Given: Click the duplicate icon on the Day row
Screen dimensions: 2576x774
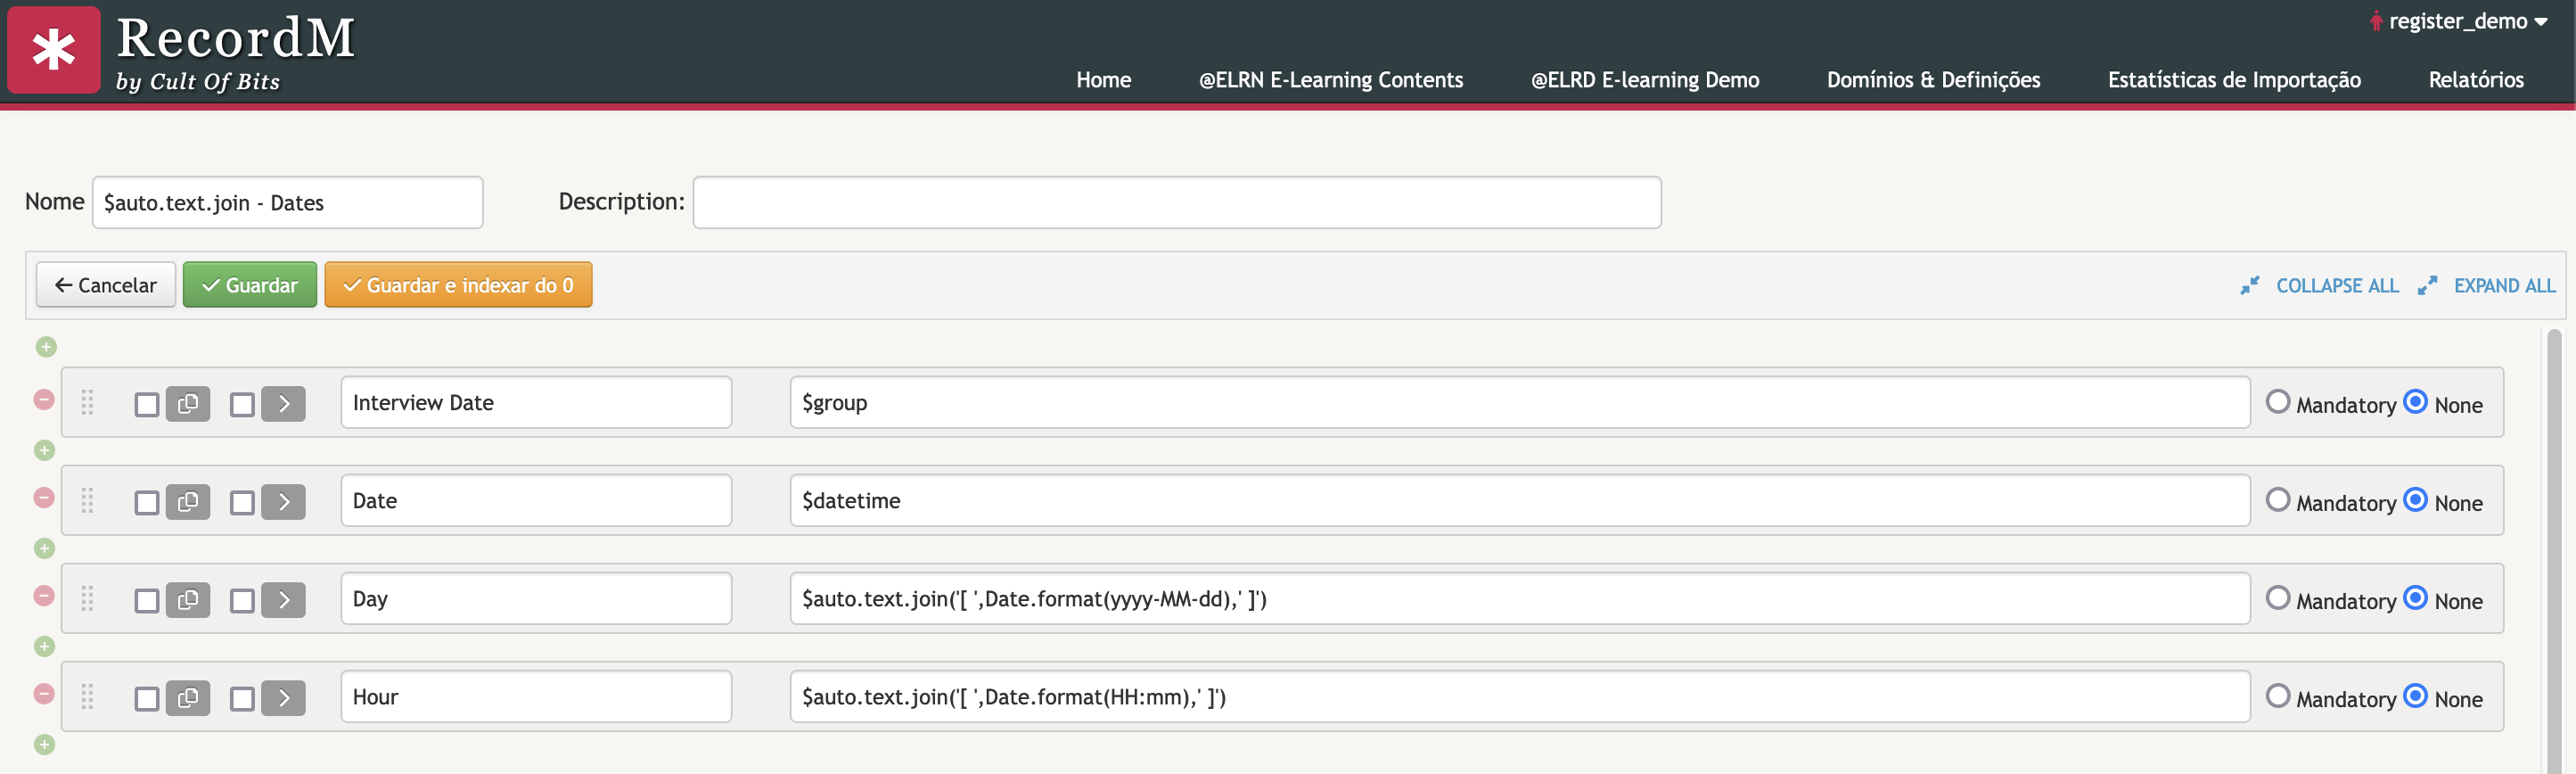Looking at the screenshot, I should [x=188, y=600].
